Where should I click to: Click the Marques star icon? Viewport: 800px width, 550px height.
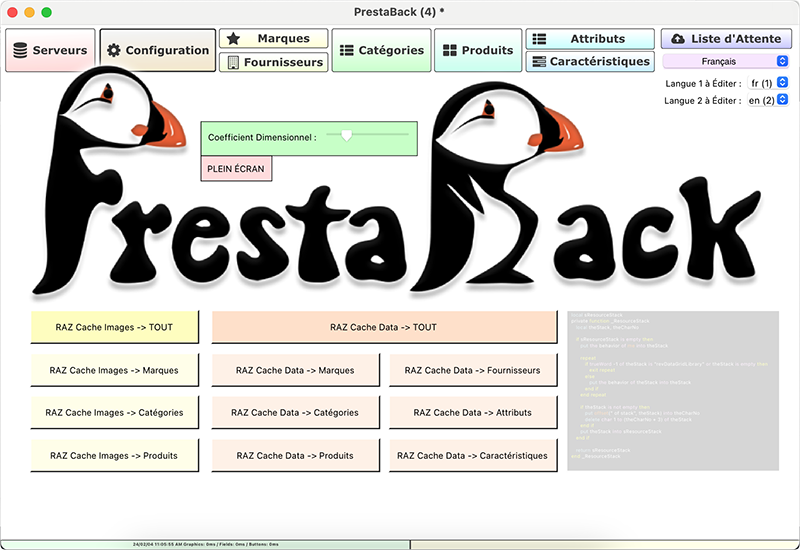click(233, 39)
